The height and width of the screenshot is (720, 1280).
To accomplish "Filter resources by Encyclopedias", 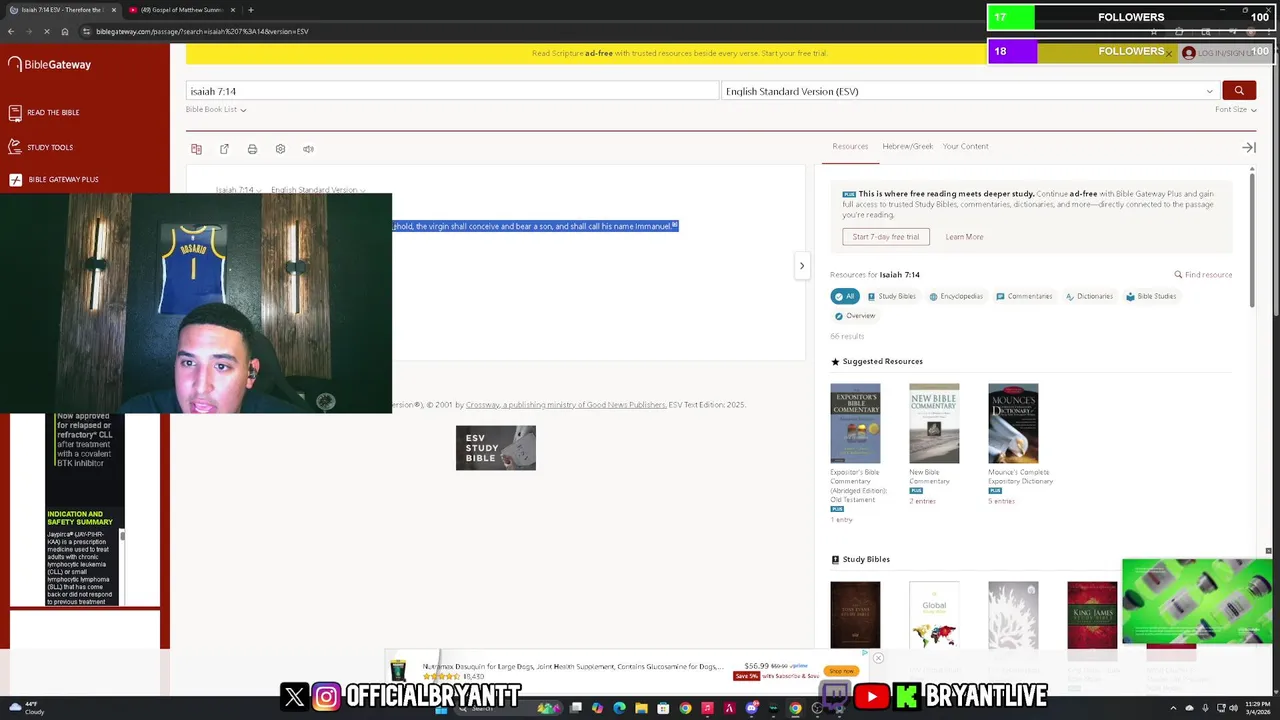I will pos(956,296).
